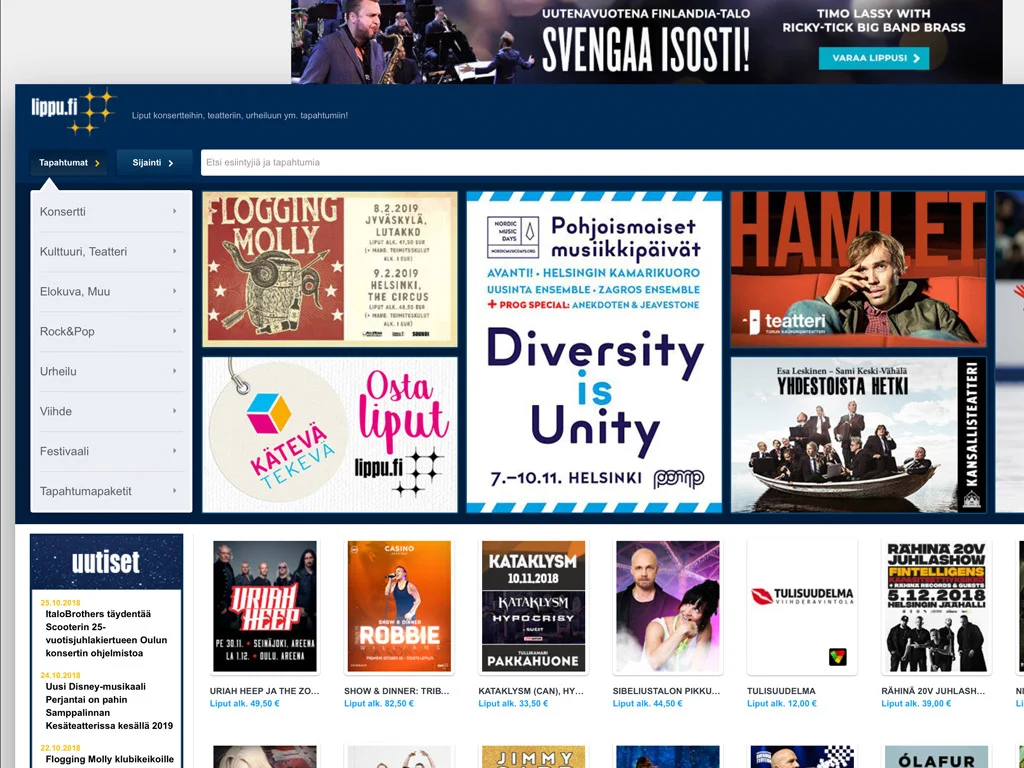Image resolution: width=1024 pixels, height=768 pixels.
Task: Click Liput alk. 49,50 € price
Action: click(244, 704)
